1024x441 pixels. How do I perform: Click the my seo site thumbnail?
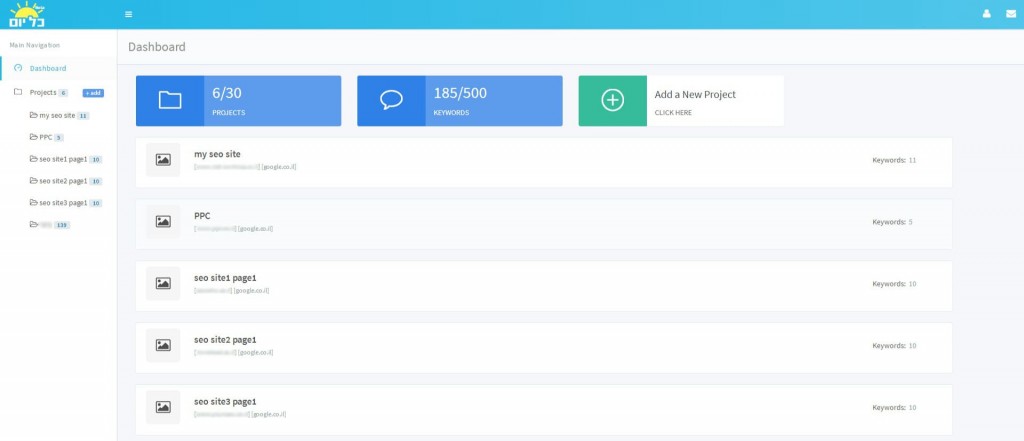(163, 160)
